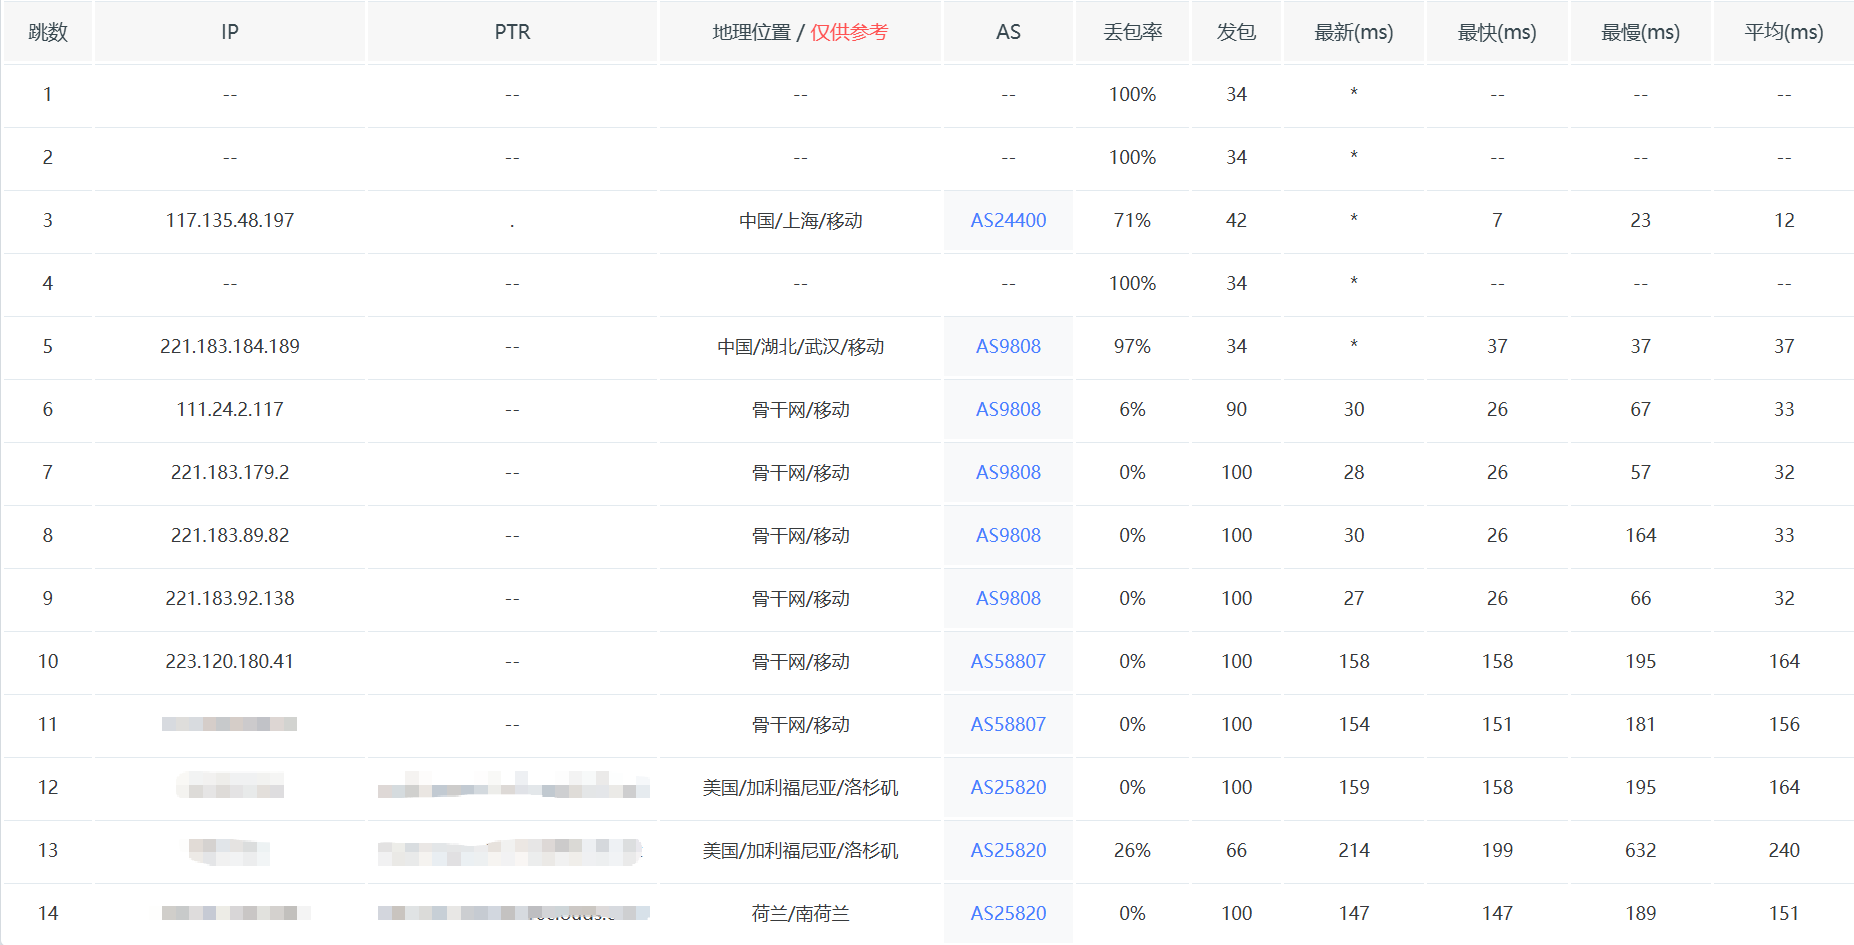The height and width of the screenshot is (945, 1854).
Task: Open AS9808 link for 221.183.92.138
Action: click(x=1008, y=598)
